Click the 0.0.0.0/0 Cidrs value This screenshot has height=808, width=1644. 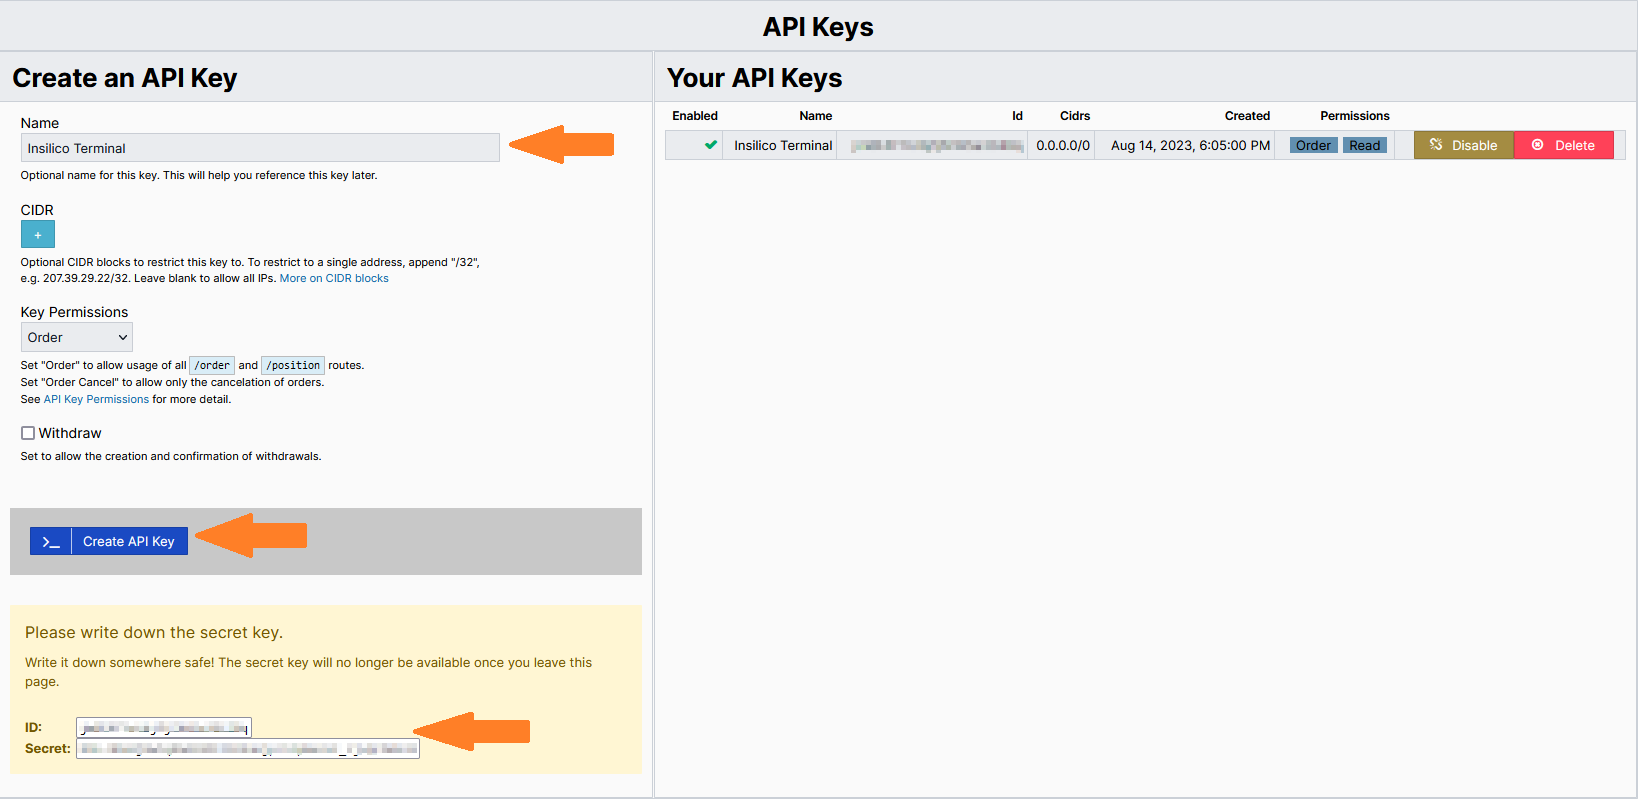click(x=1062, y=146)
